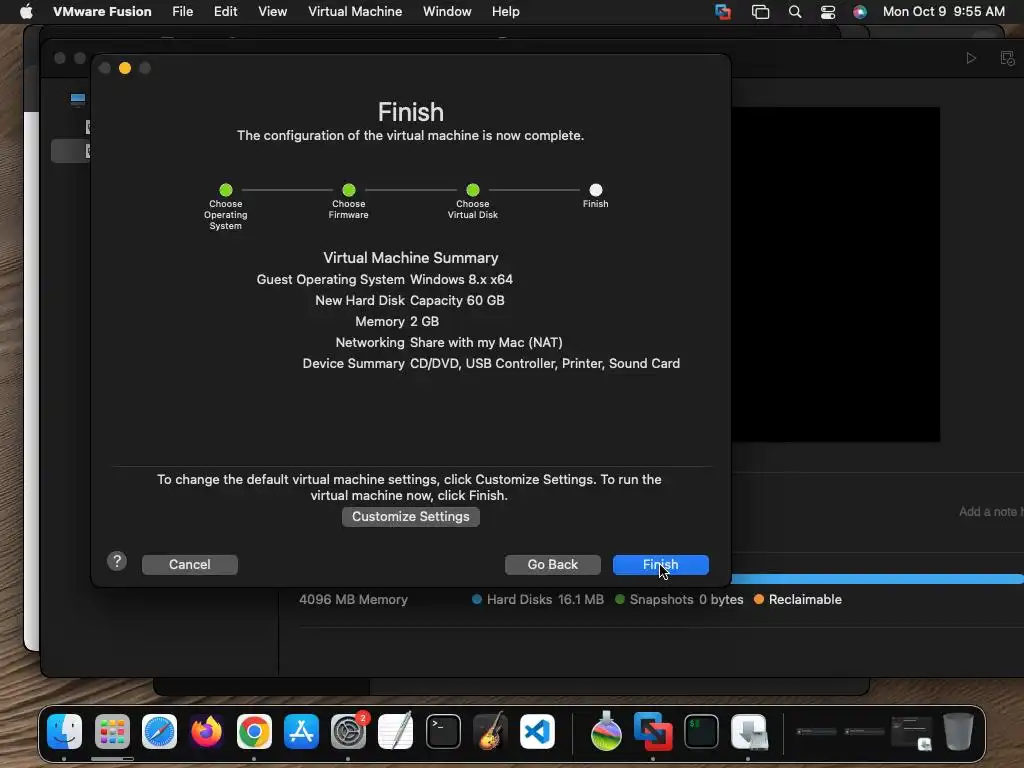The height and width of the screenshot is (768, 1024).
Task: Click the yellow minimize button of the wizard
Action: click(x=125, y=68)
